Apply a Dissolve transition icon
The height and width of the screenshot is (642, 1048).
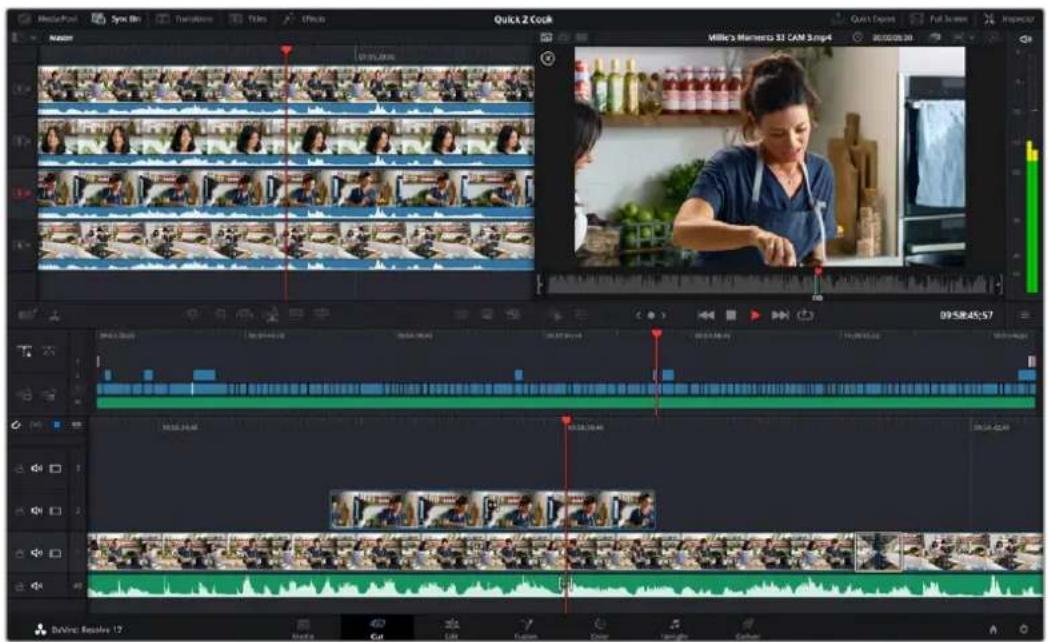pyautogui.click(x=487, y=314)
